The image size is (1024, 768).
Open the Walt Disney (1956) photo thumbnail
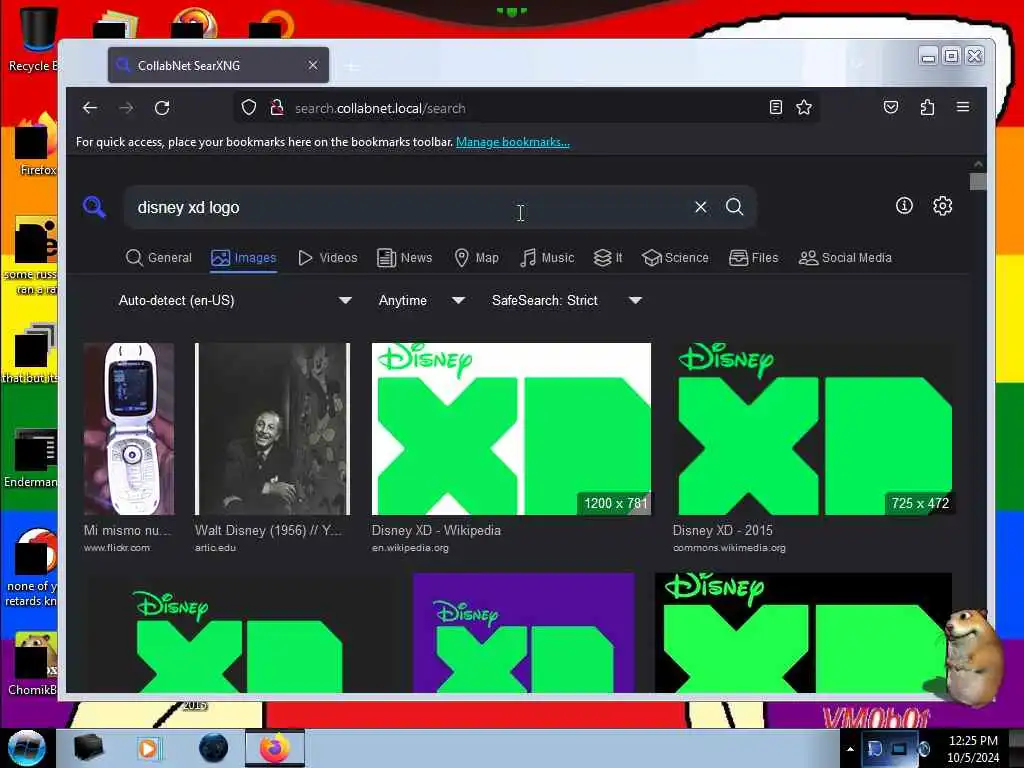click(x=272, y=428)
